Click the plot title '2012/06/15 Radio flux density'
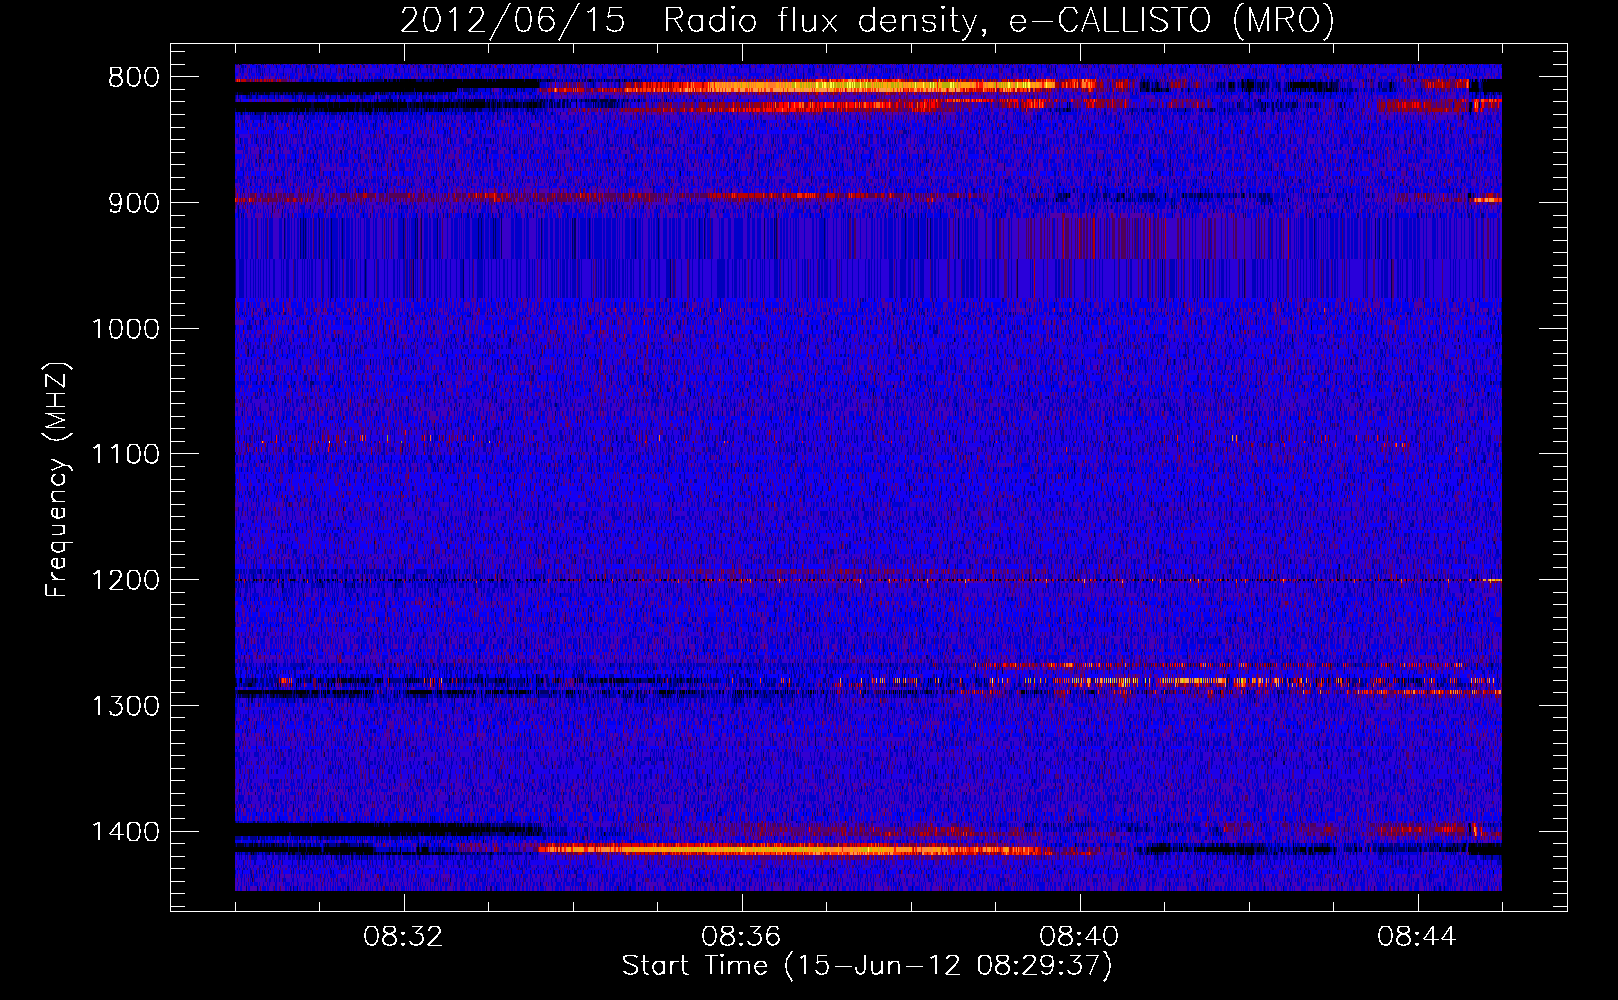Image resolution: width=1618 pixels, height=1000 pixels. click(x=867, y=21)
